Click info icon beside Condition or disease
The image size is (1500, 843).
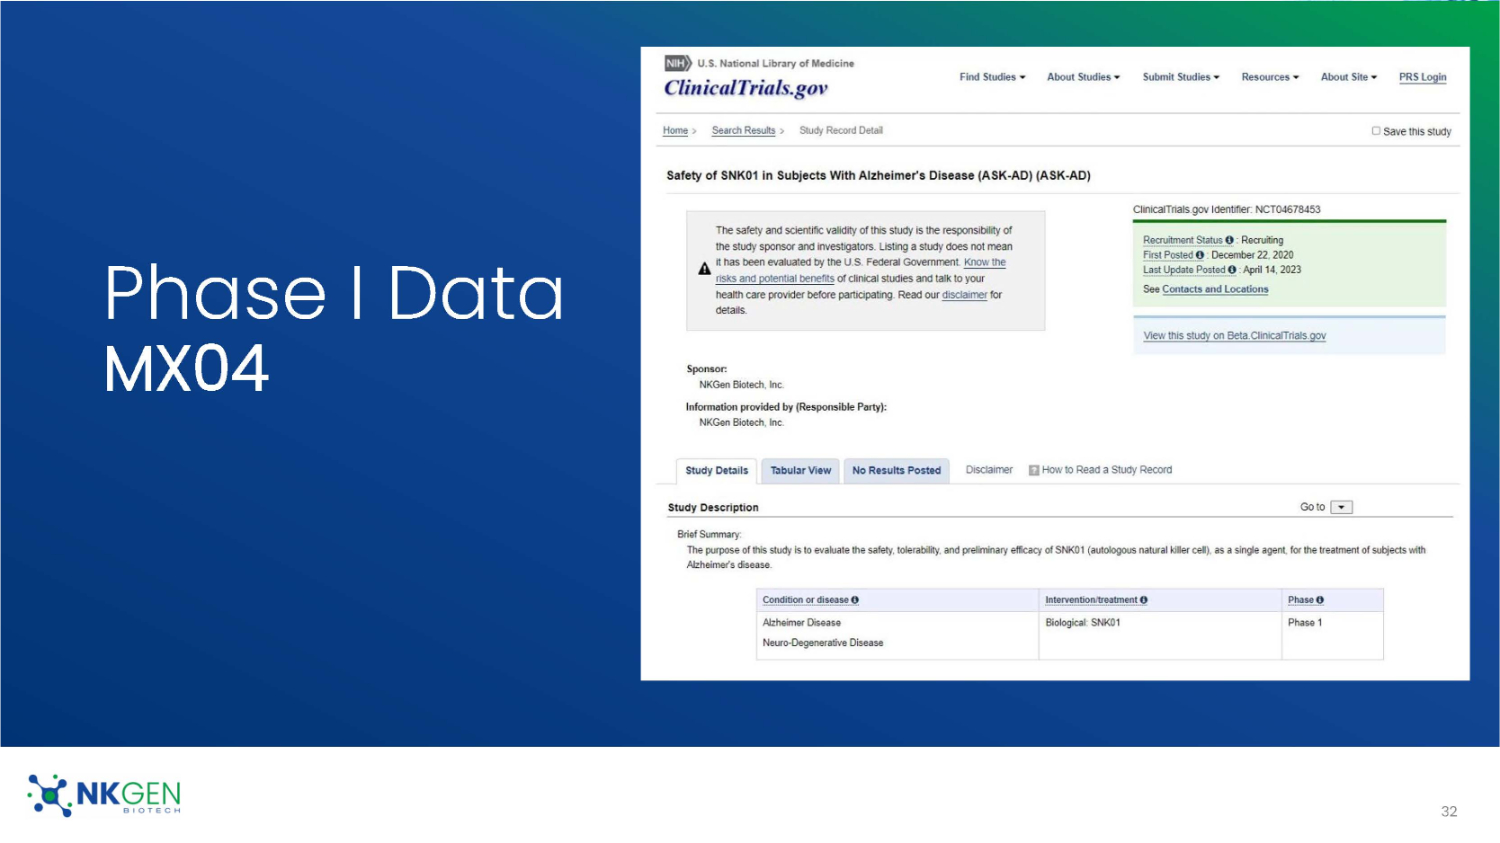pos(855,600)
